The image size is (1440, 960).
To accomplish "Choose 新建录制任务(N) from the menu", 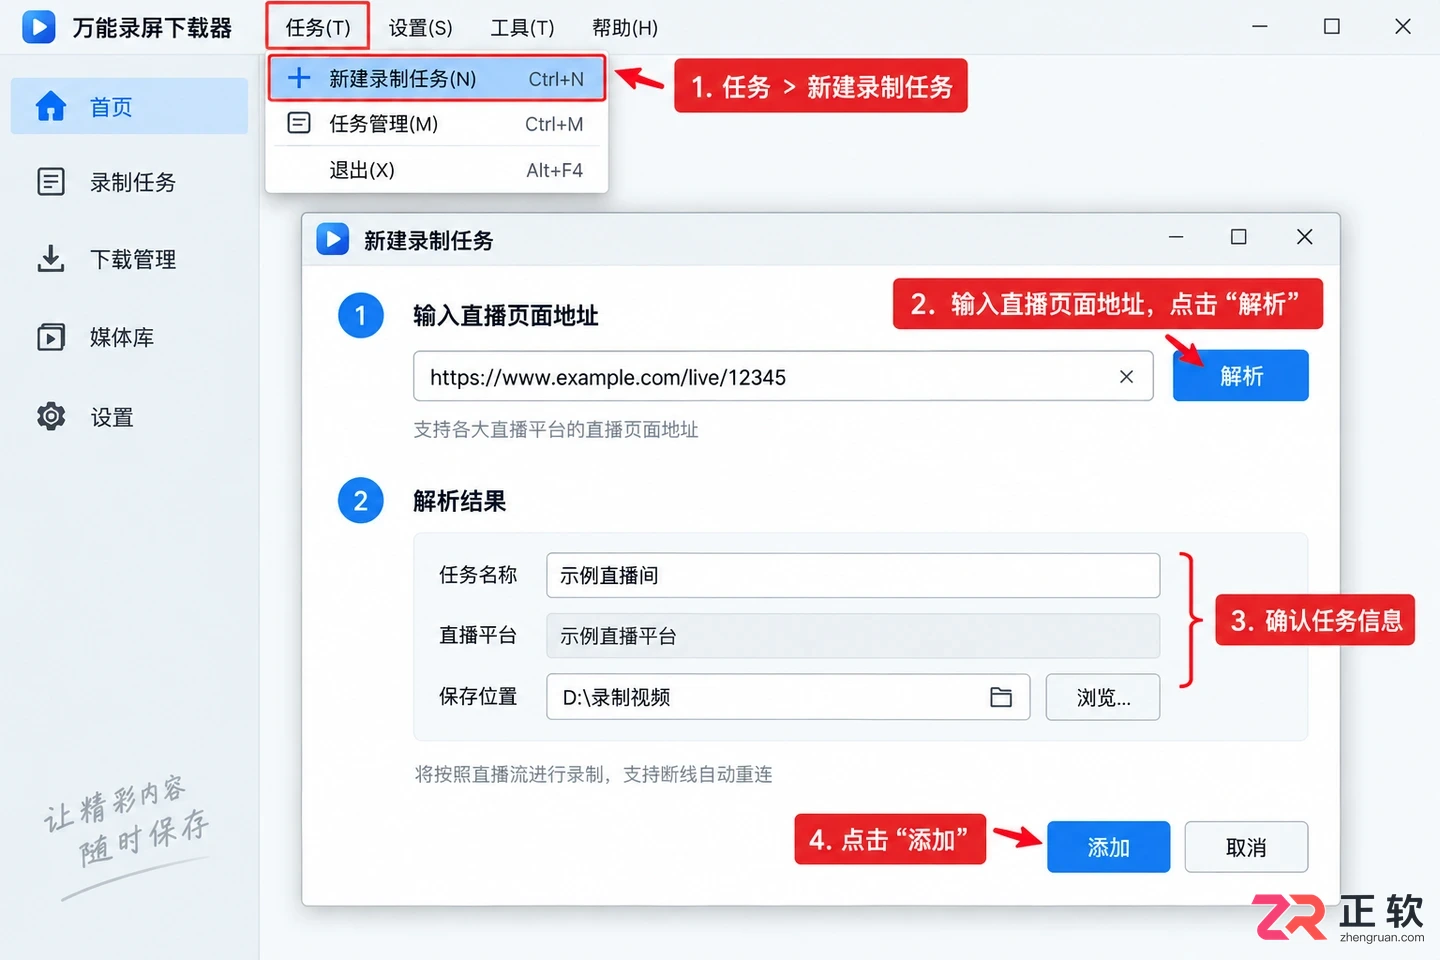I will (x=437, y=78).
